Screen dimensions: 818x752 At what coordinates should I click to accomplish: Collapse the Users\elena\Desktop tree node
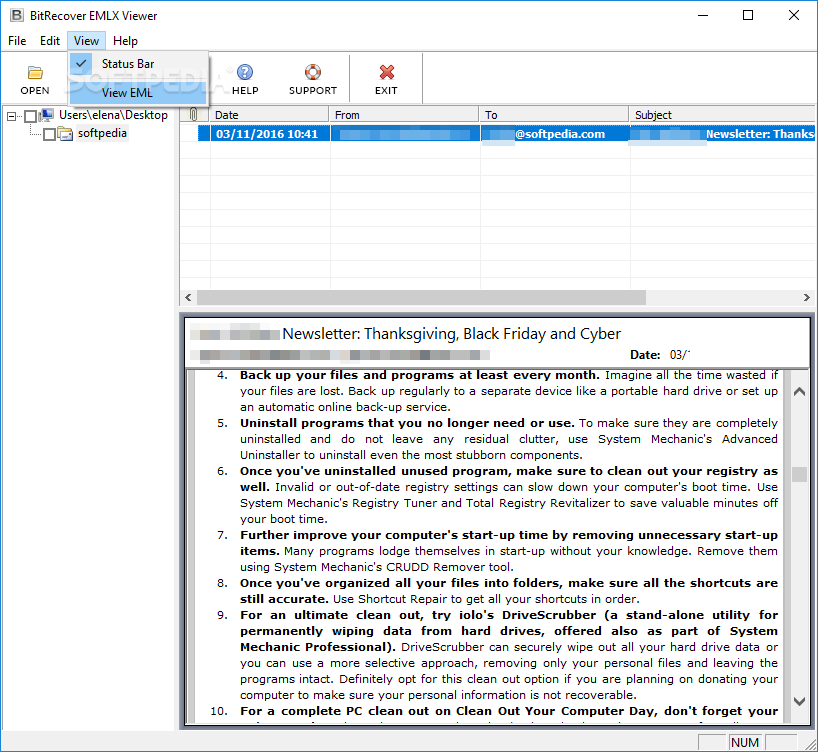tap(11, 116)
